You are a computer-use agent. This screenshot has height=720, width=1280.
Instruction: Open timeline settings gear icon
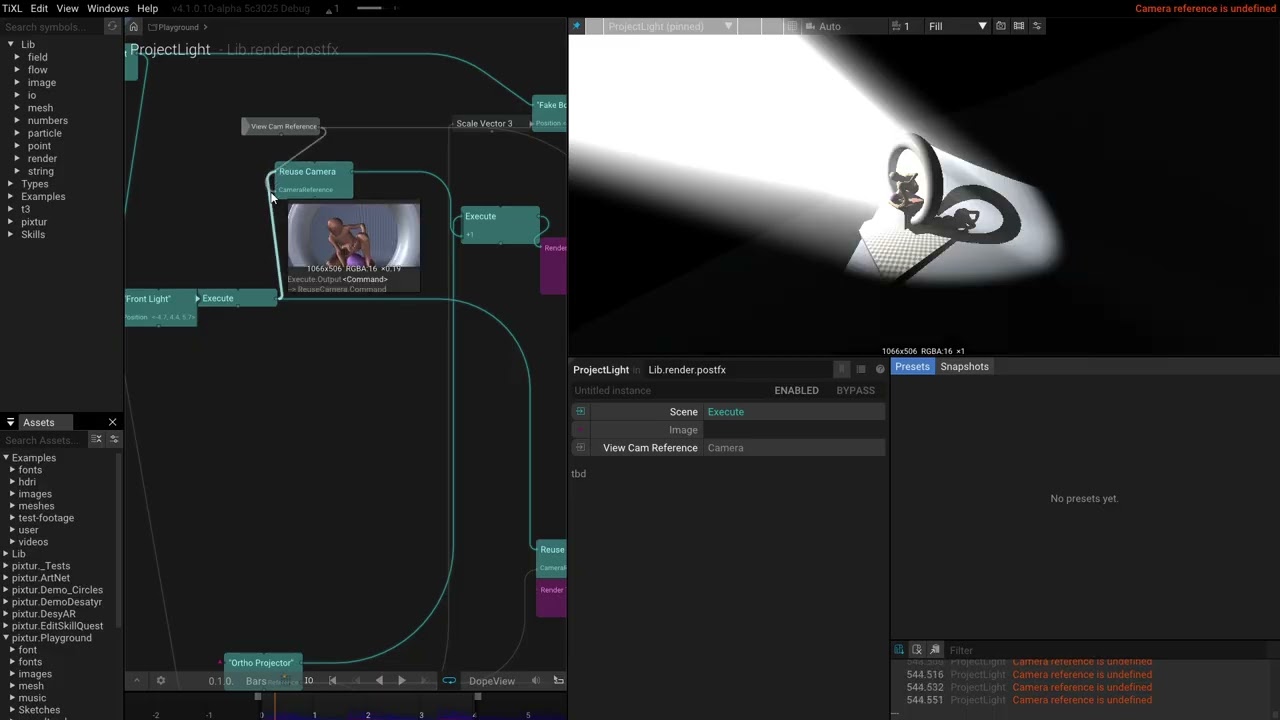[x=160, y=680]
